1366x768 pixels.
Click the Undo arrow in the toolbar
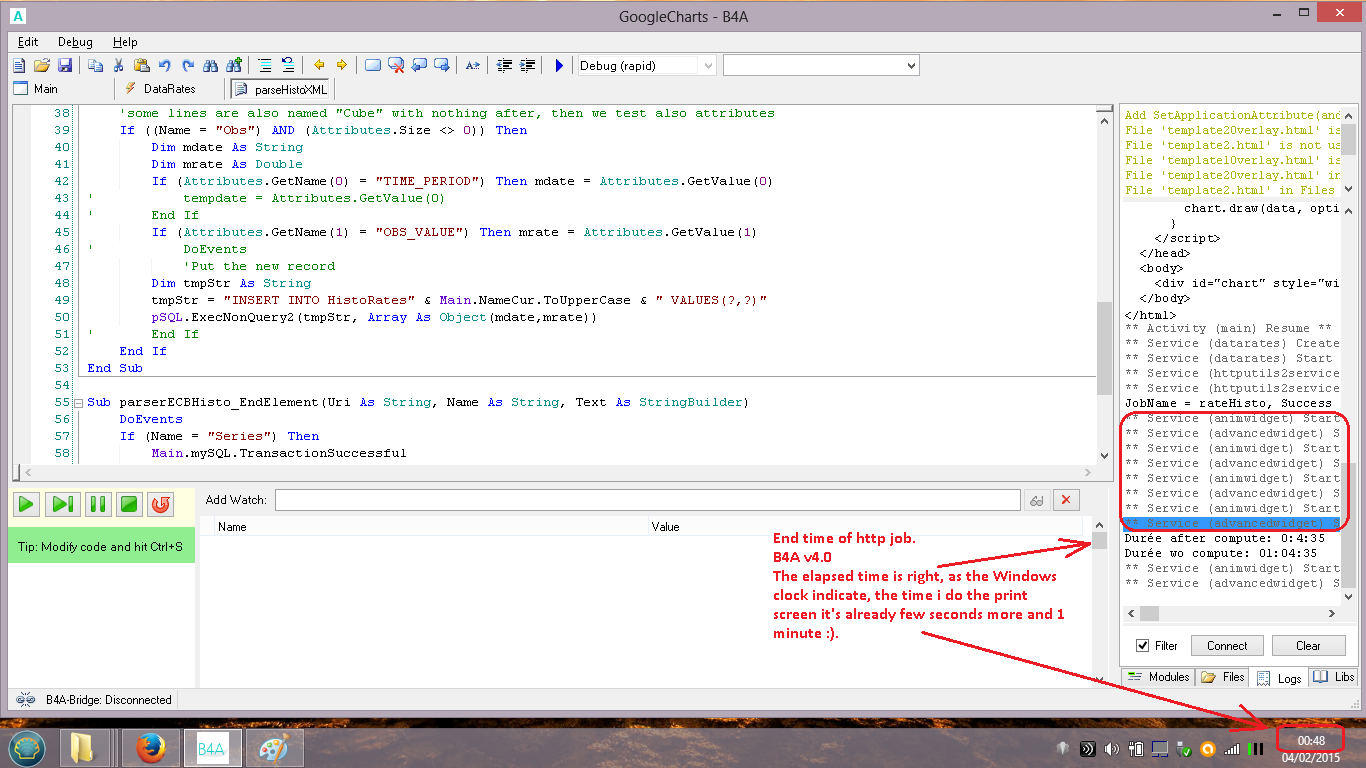pos(165,66)
